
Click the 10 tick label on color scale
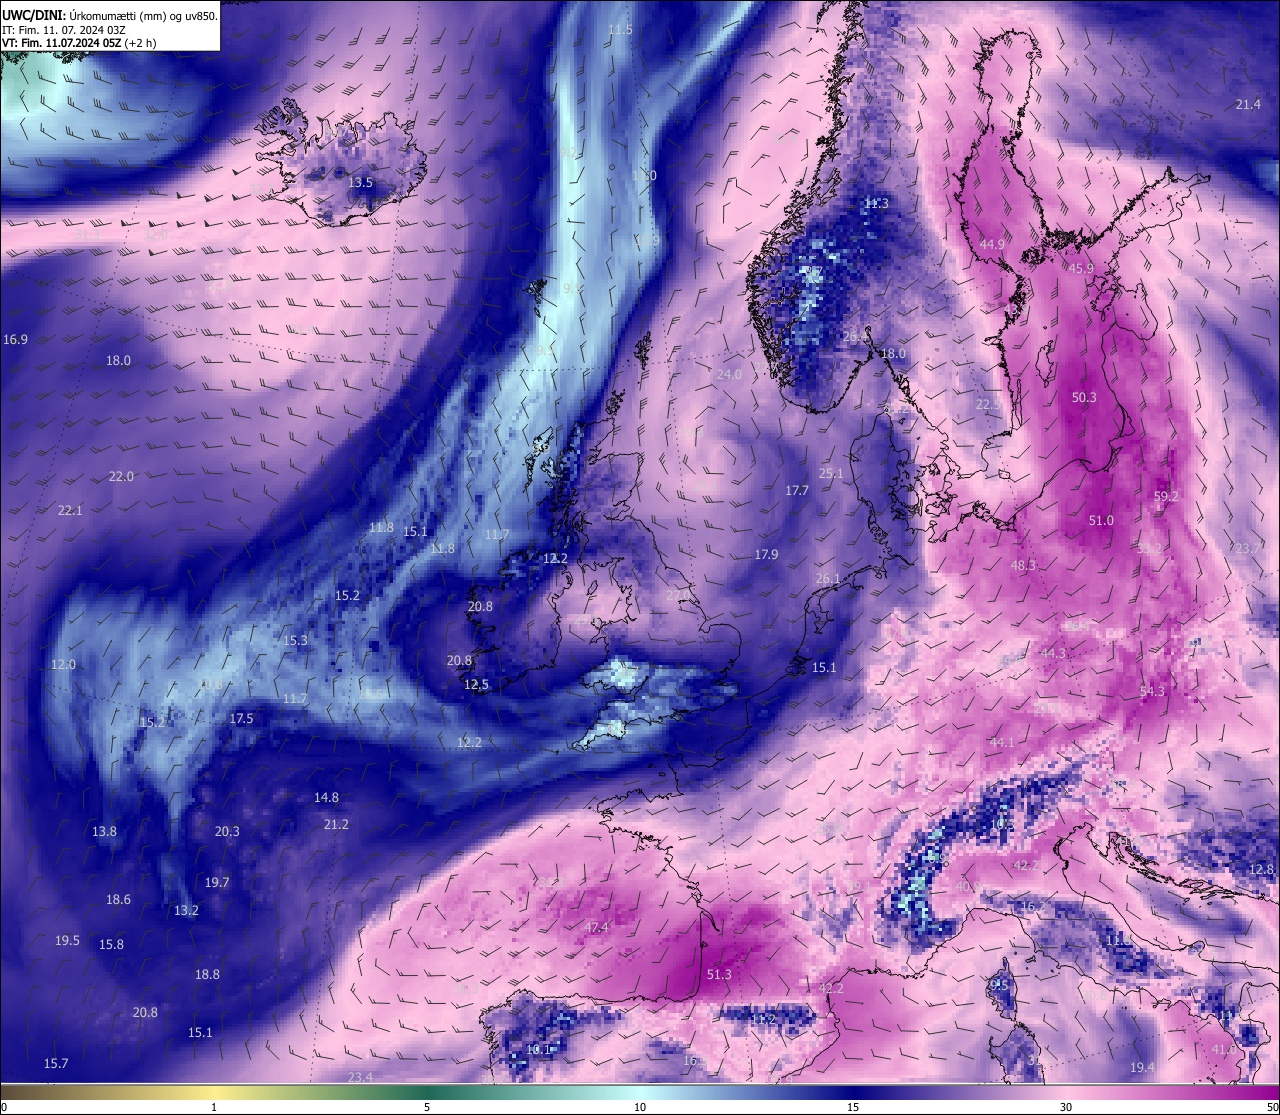tap(640, 1107)
